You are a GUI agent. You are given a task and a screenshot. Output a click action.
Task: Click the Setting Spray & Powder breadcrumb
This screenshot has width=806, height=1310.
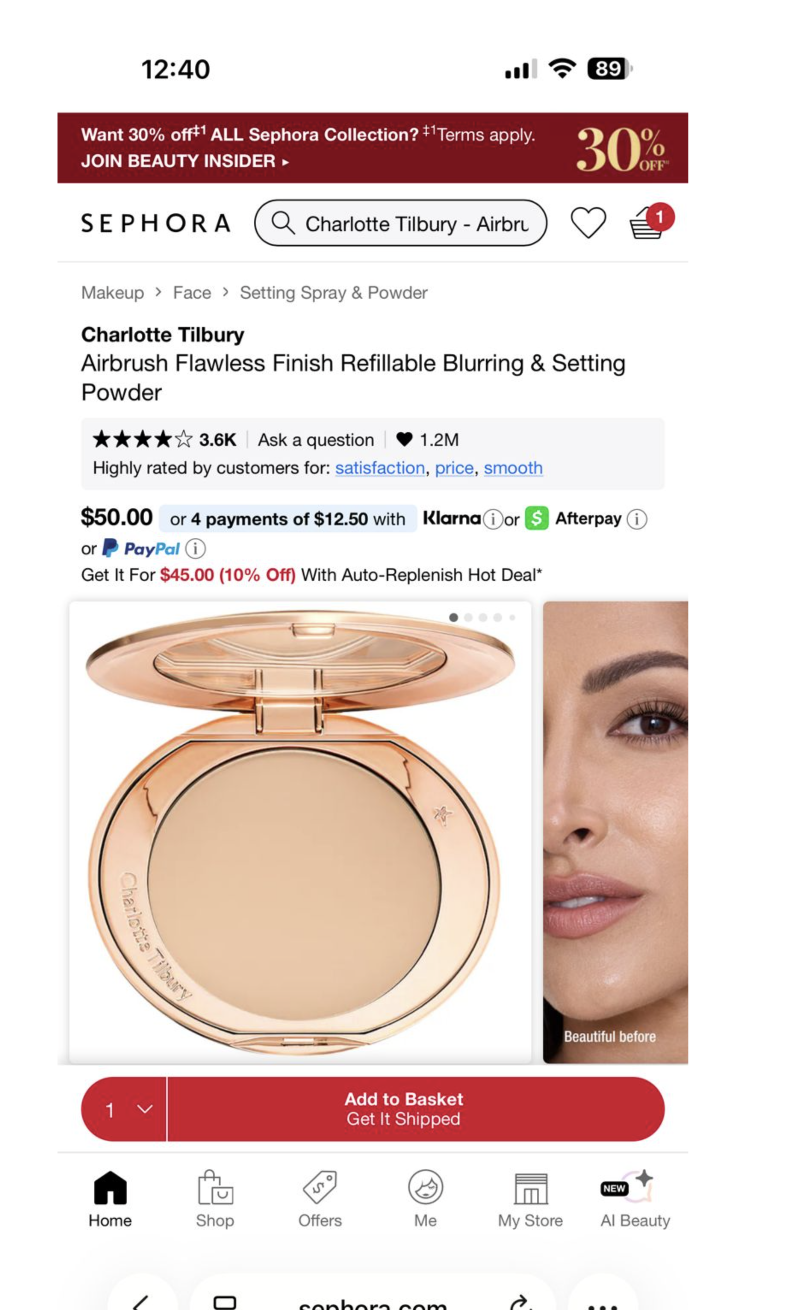pos(333,293)
